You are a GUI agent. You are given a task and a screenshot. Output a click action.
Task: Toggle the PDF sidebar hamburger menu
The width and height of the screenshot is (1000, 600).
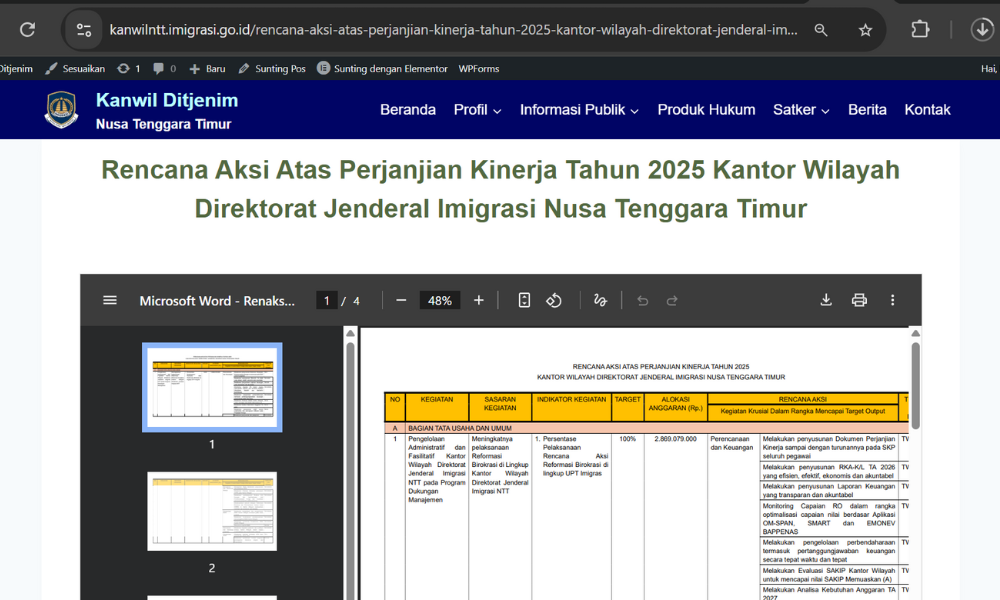pyautogui.click(x=110, y=300)
